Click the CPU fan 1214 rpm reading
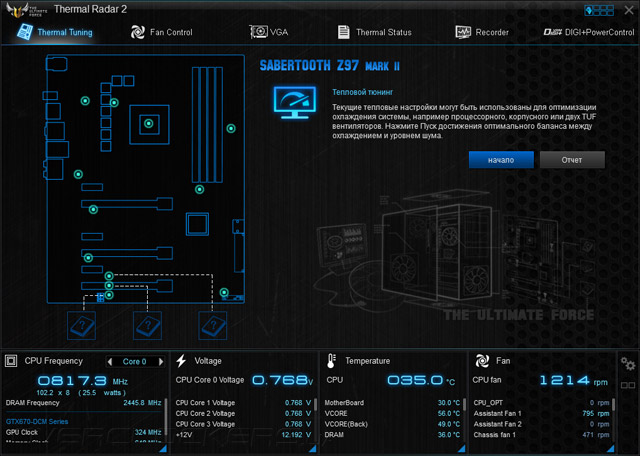This screenshot has width=640, height=456. [573, 381]
